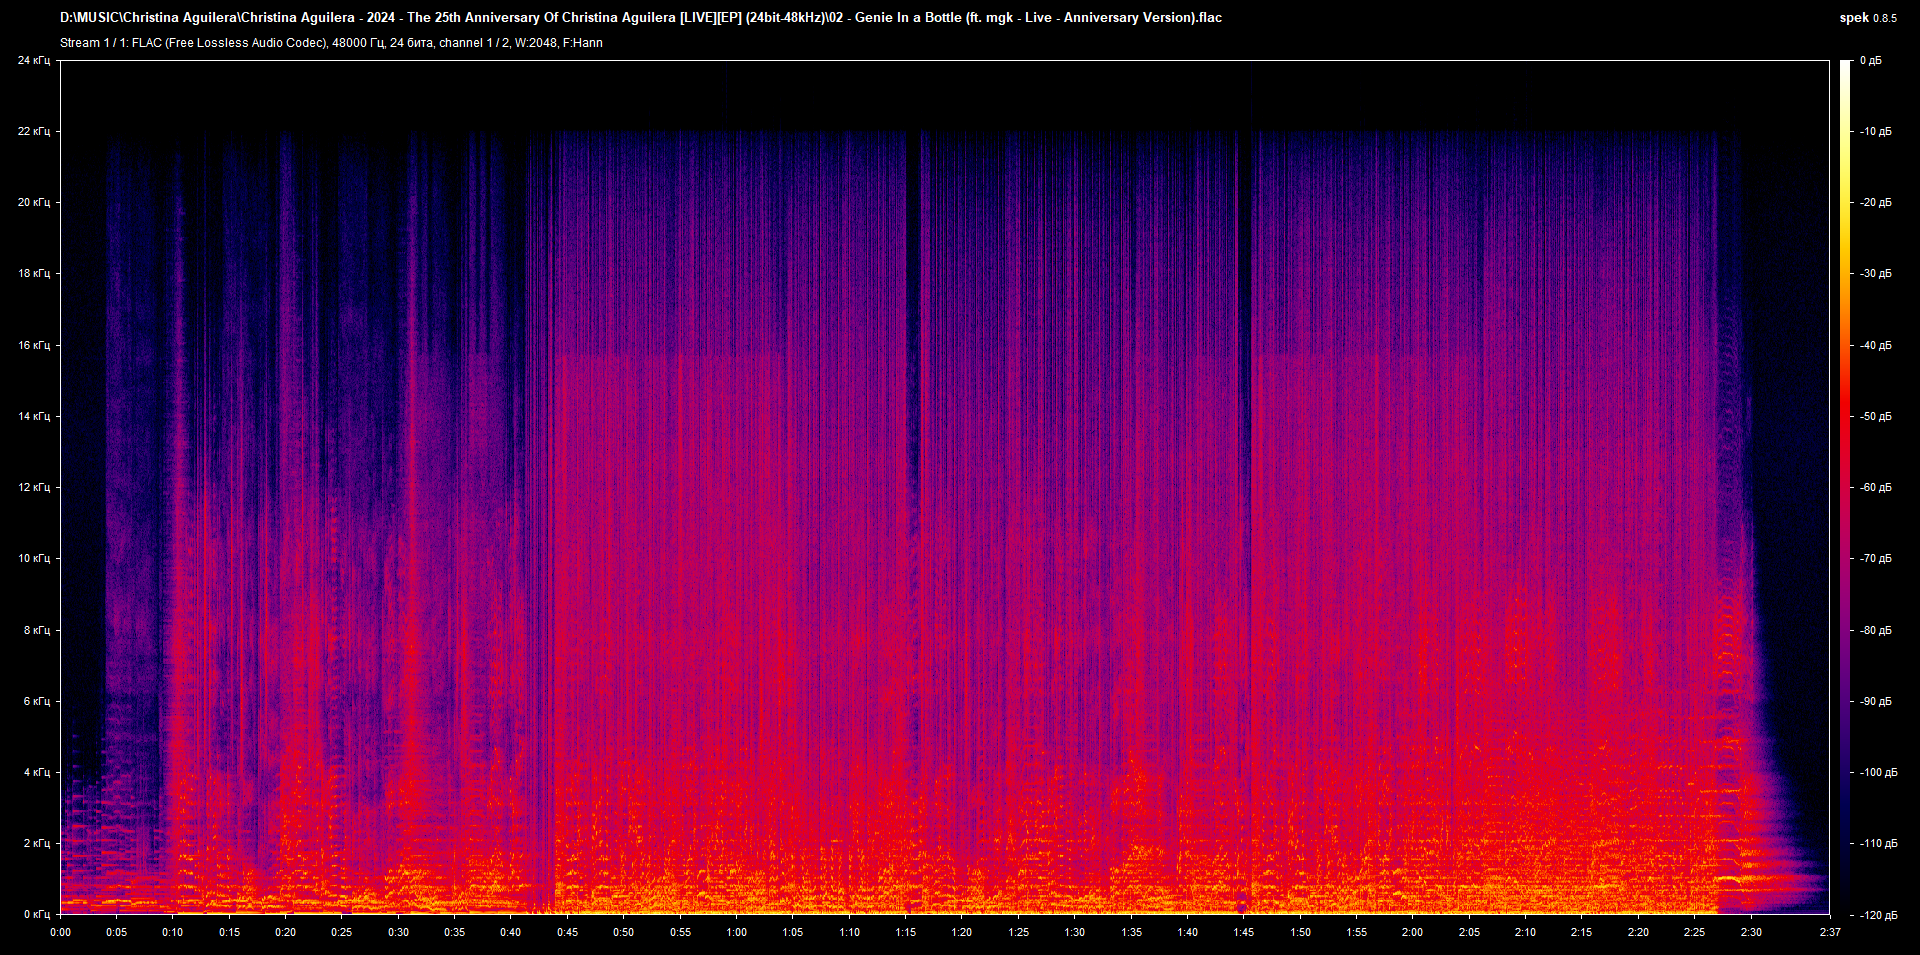Image resolution: width=1920 pixels, height=955 pixels.
Task: Click the 0 кГц frequency axis label
Action: (36, 912)
